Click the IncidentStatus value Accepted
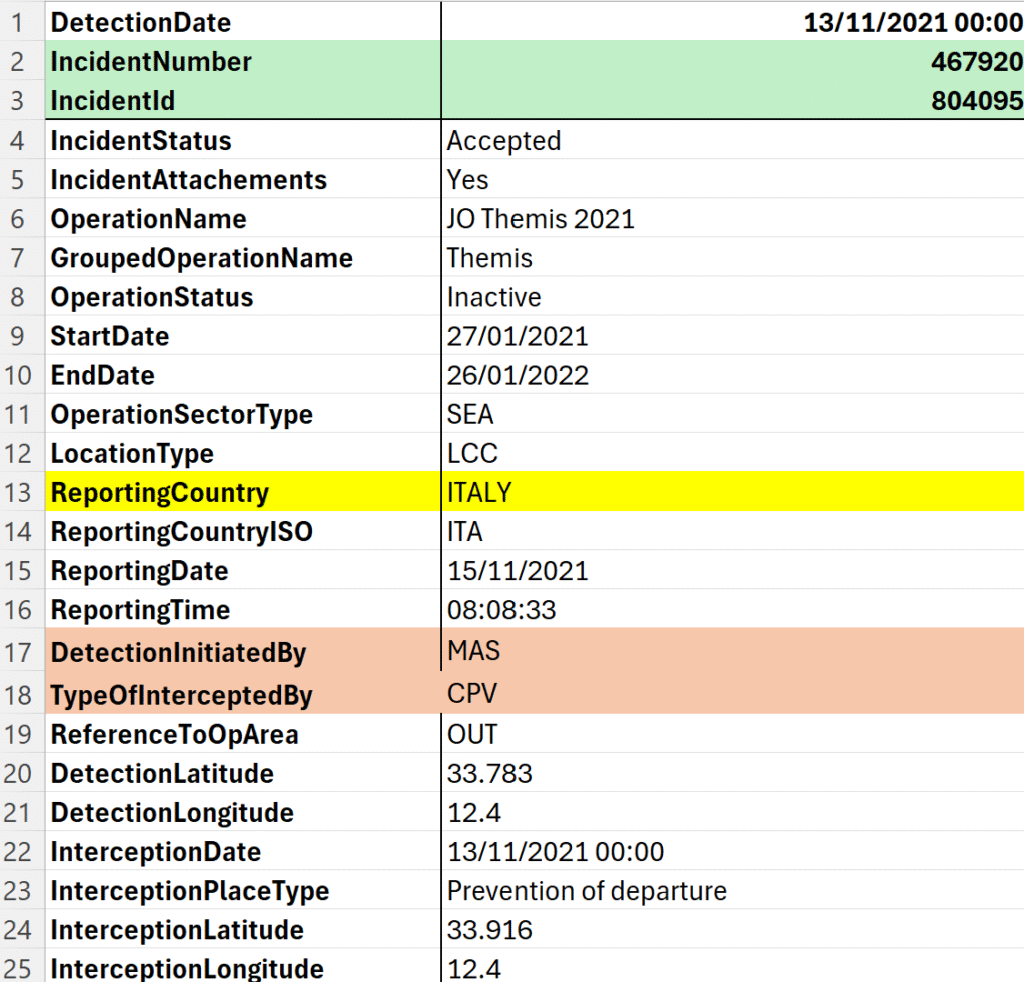 pyautogui.click(x=504, y=141)
